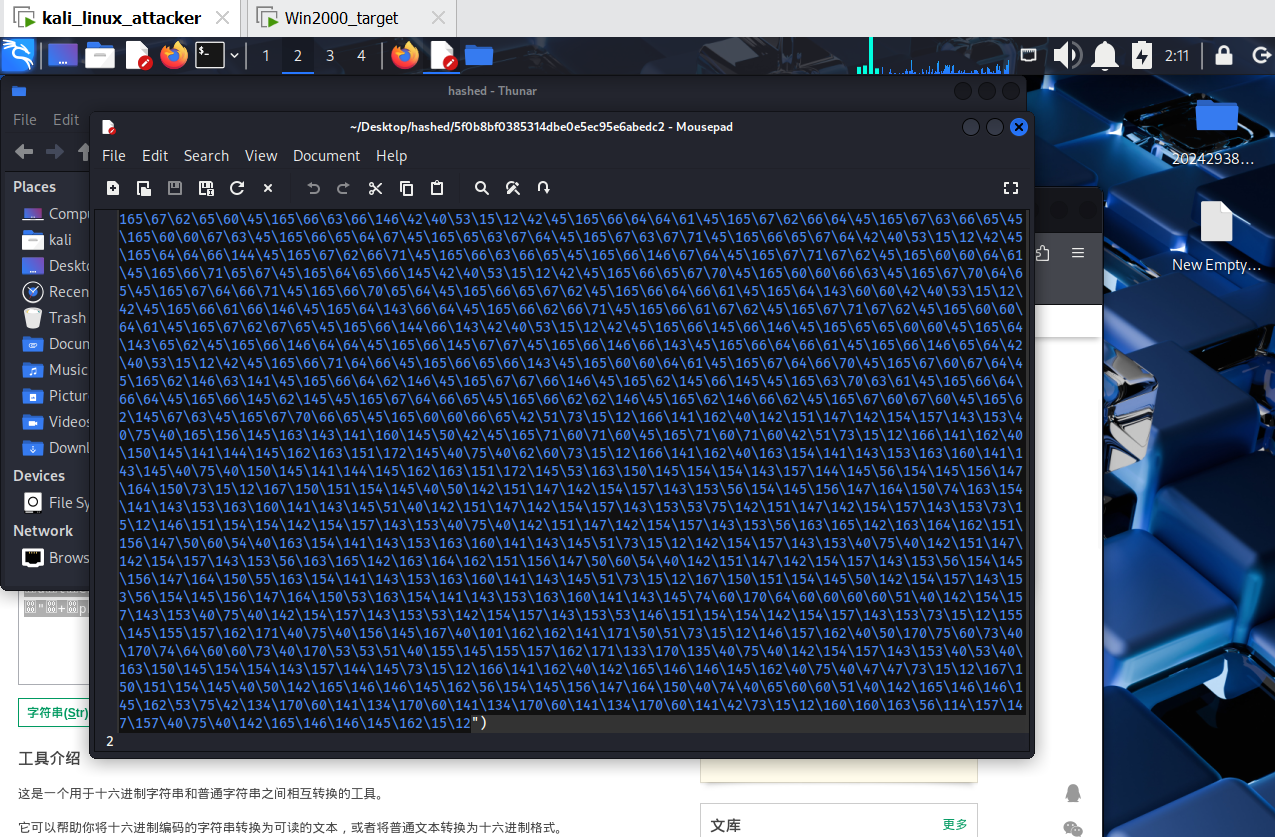Viewport: 1275px width, 837px height.
Task: Switch to workspace 4
Action: click(362, 55)
